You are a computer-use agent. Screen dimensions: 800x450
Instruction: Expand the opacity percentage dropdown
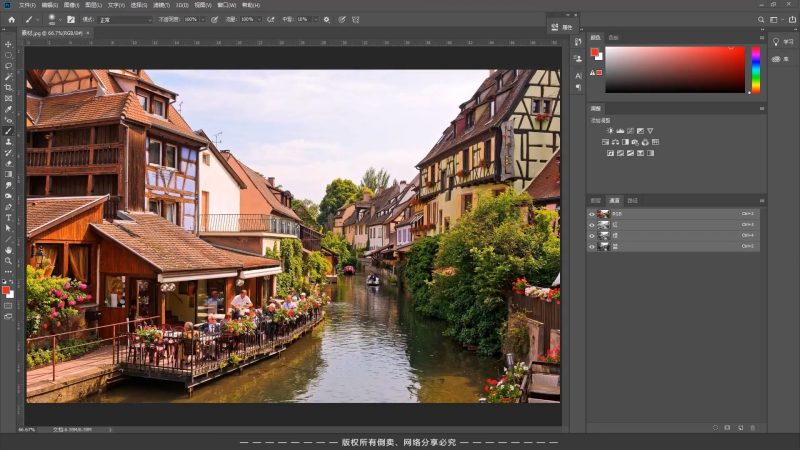(204, 19)
